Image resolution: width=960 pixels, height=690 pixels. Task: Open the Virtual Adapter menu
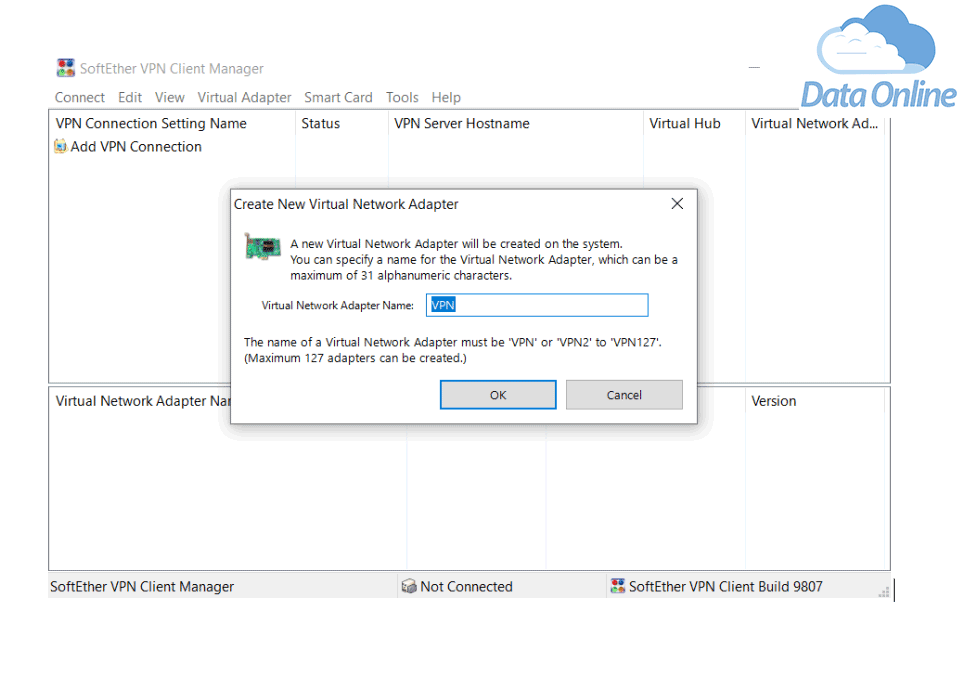(x=244, y=97)
